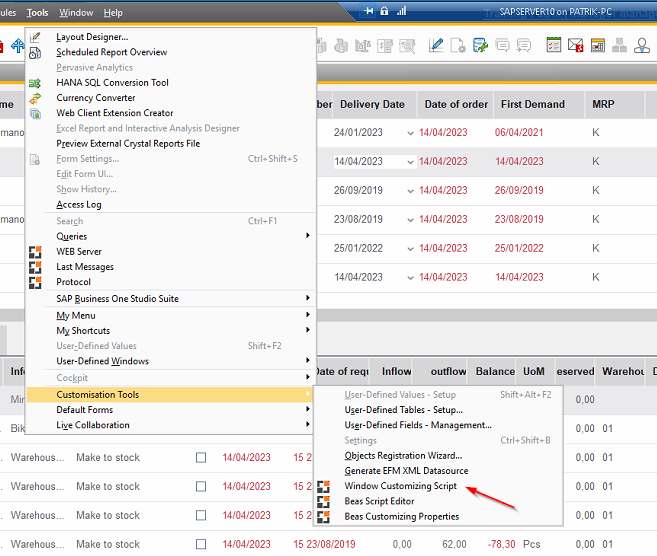Open the yellow calendar grid icon
This screenshot has height=556, width=657.
tap(598, 45)
